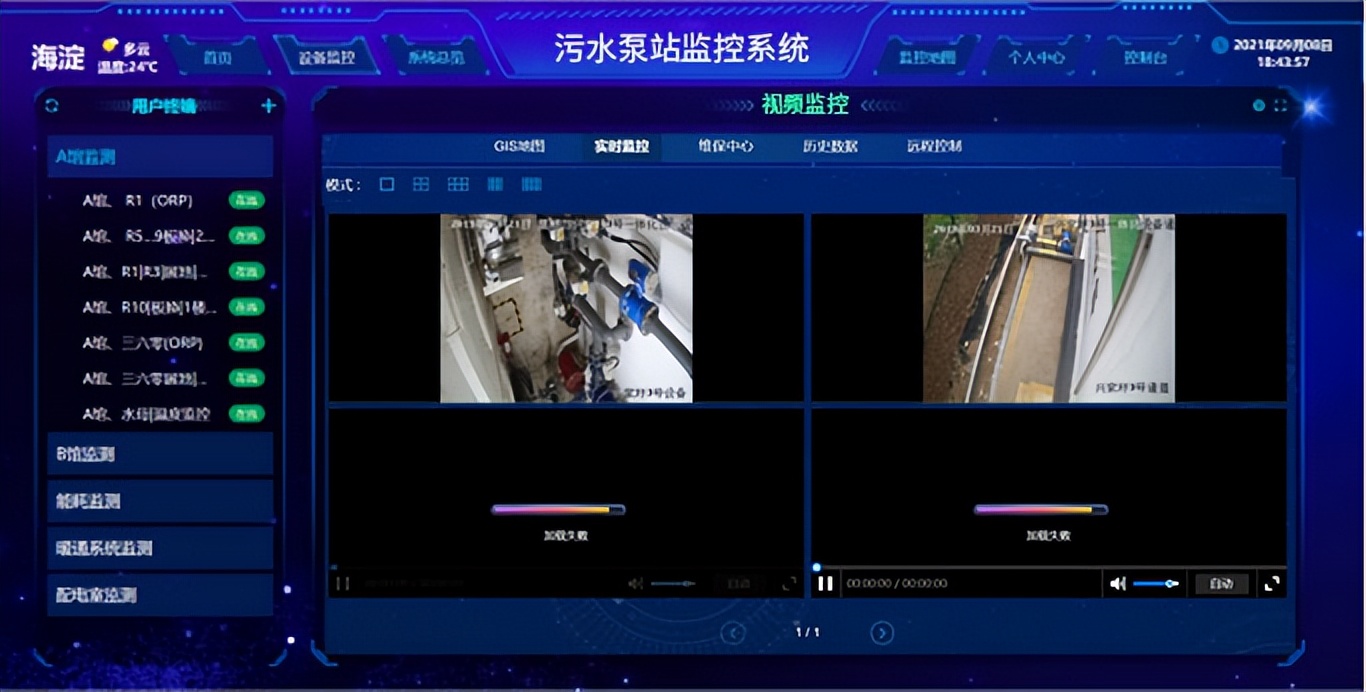Screen dimensions: 1366x692
Task: Expand the B馆监测 section
Action: (x=159, y=455)
